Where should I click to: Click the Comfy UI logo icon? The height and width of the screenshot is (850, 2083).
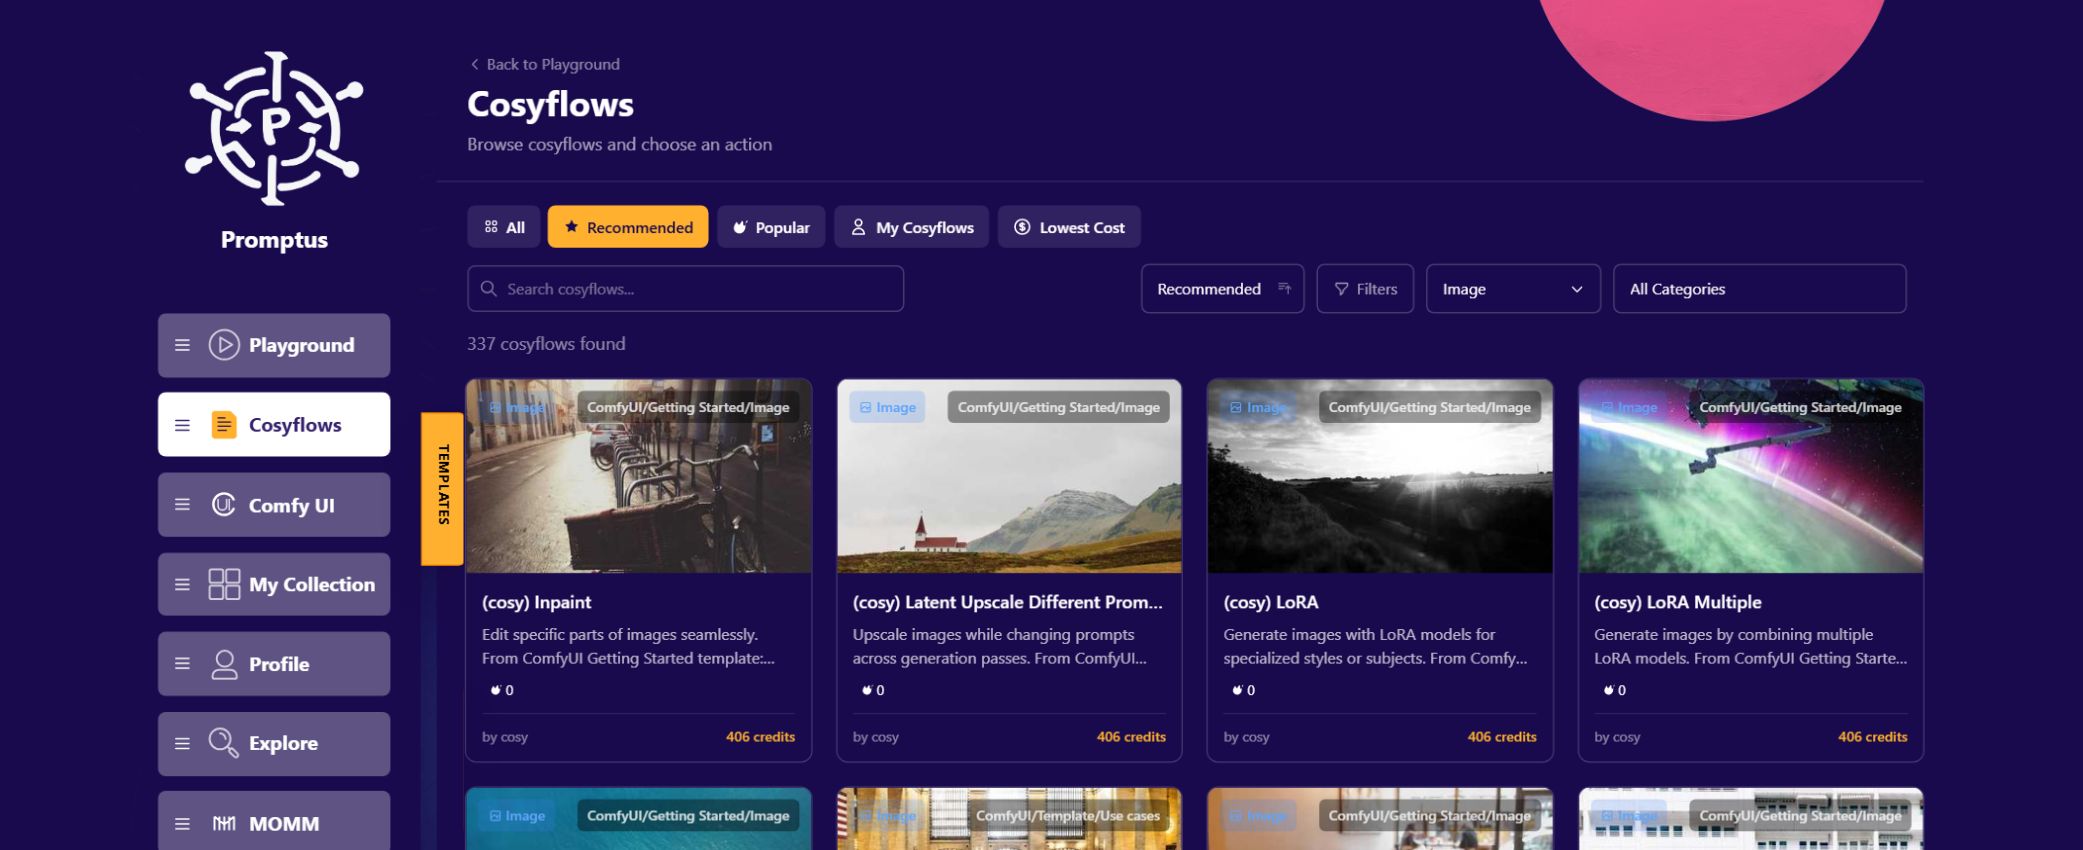pos(224,504)
